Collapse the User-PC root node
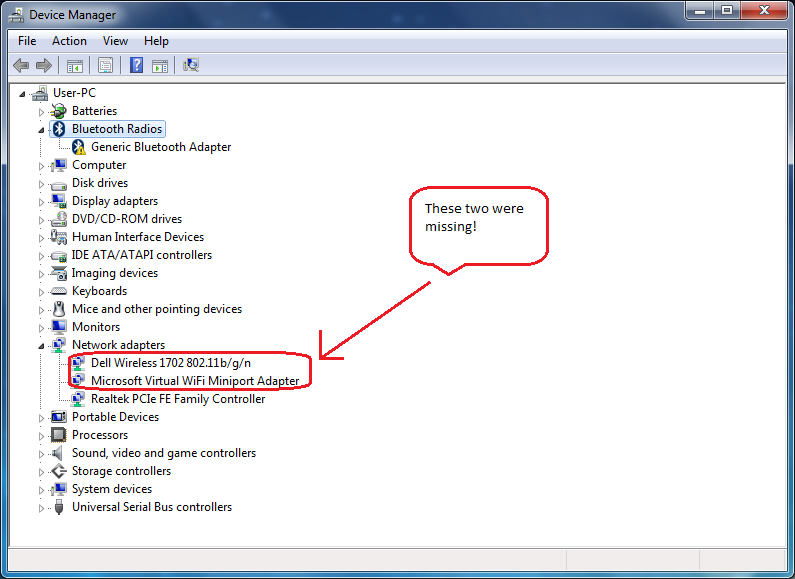Image resolution: width=795 pixels, height=579 pixels. tap(22, 94)
